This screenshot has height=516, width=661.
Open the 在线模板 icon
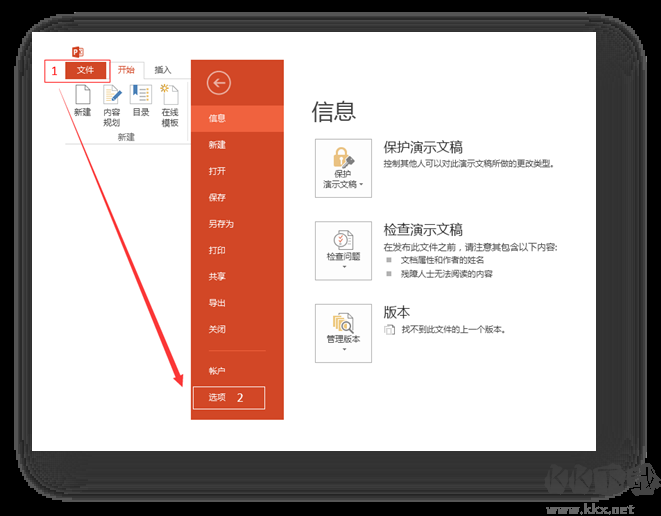[x=169, y=94]
